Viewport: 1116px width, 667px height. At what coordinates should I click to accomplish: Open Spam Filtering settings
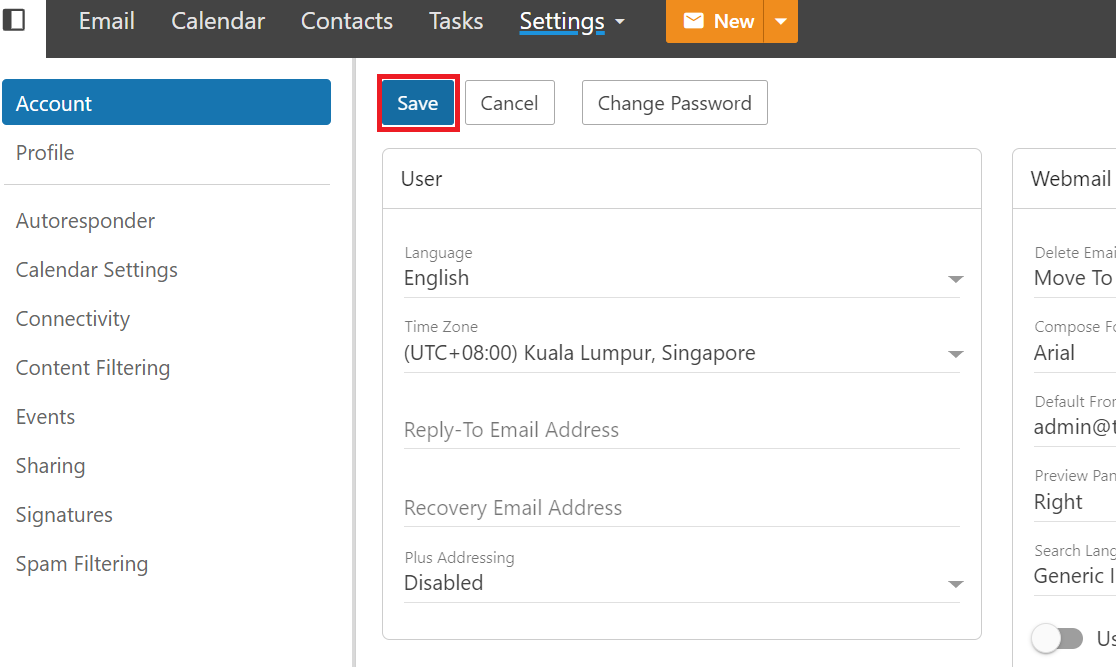pos(82,564)
